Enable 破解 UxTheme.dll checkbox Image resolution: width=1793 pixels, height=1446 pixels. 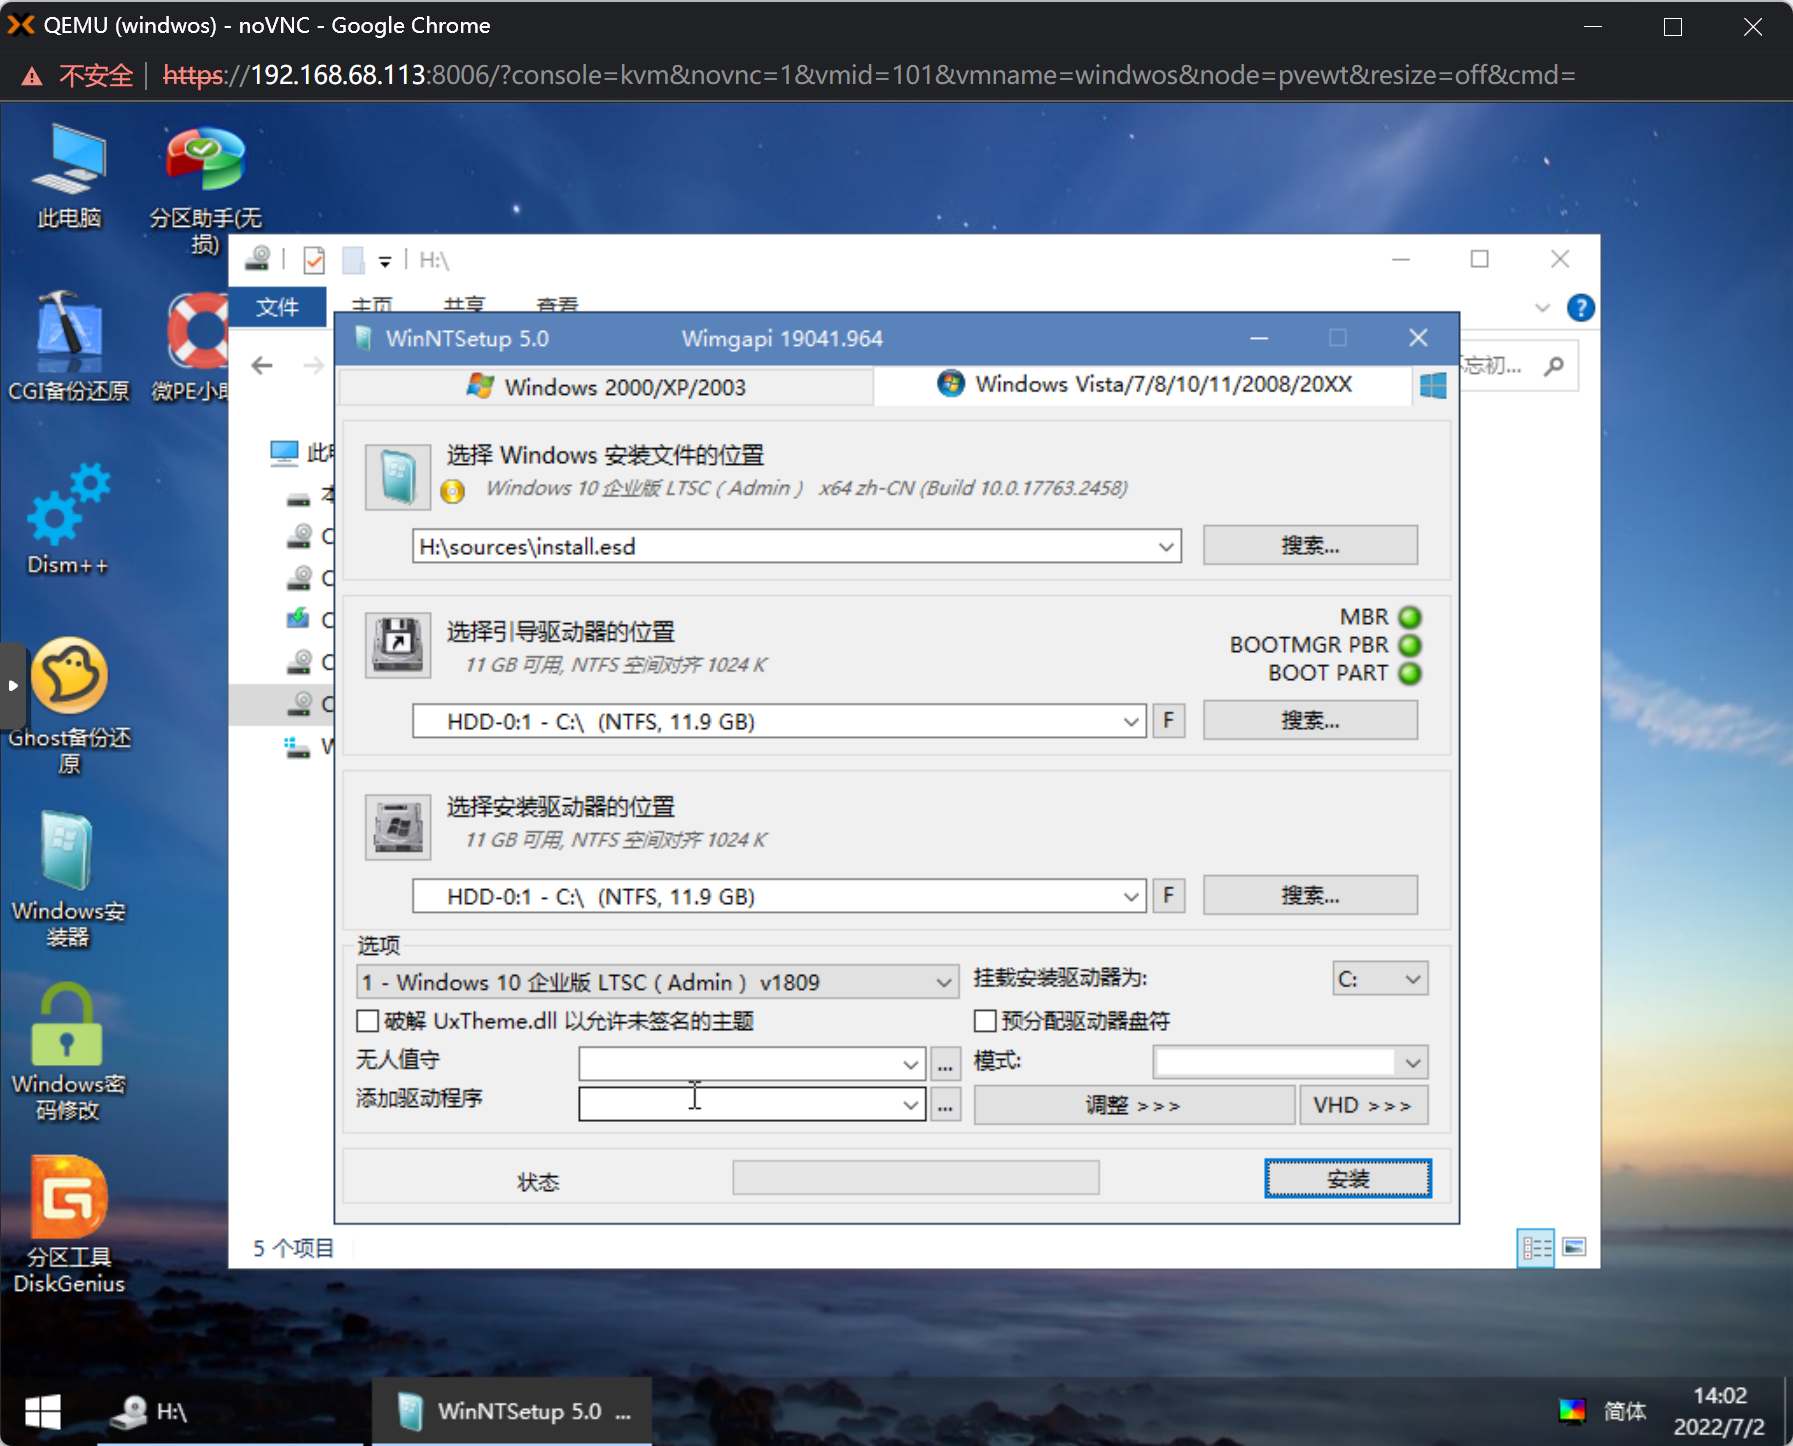368,1021
